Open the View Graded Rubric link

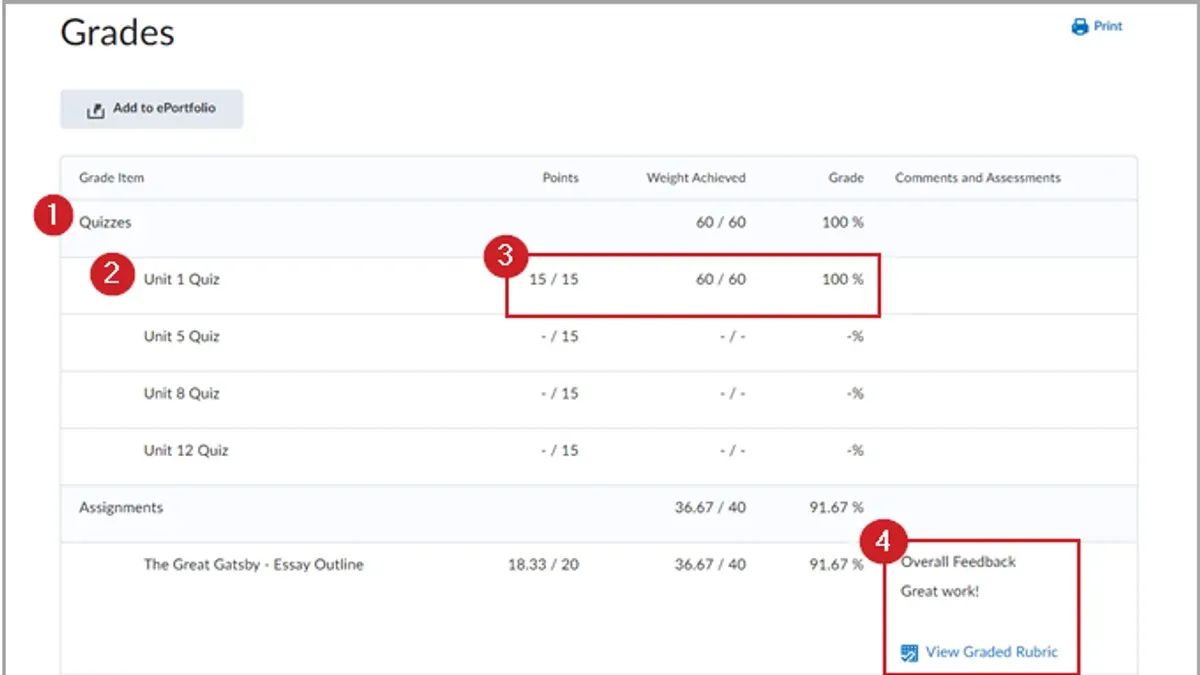click(992, 652)
